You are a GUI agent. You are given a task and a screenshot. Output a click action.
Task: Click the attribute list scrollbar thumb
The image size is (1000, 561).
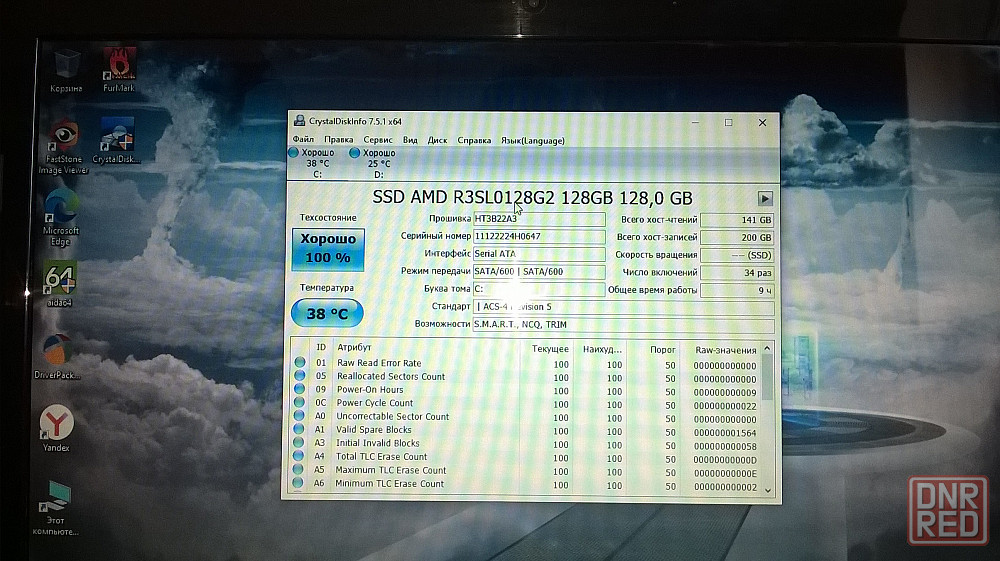[x=768, y=377]
